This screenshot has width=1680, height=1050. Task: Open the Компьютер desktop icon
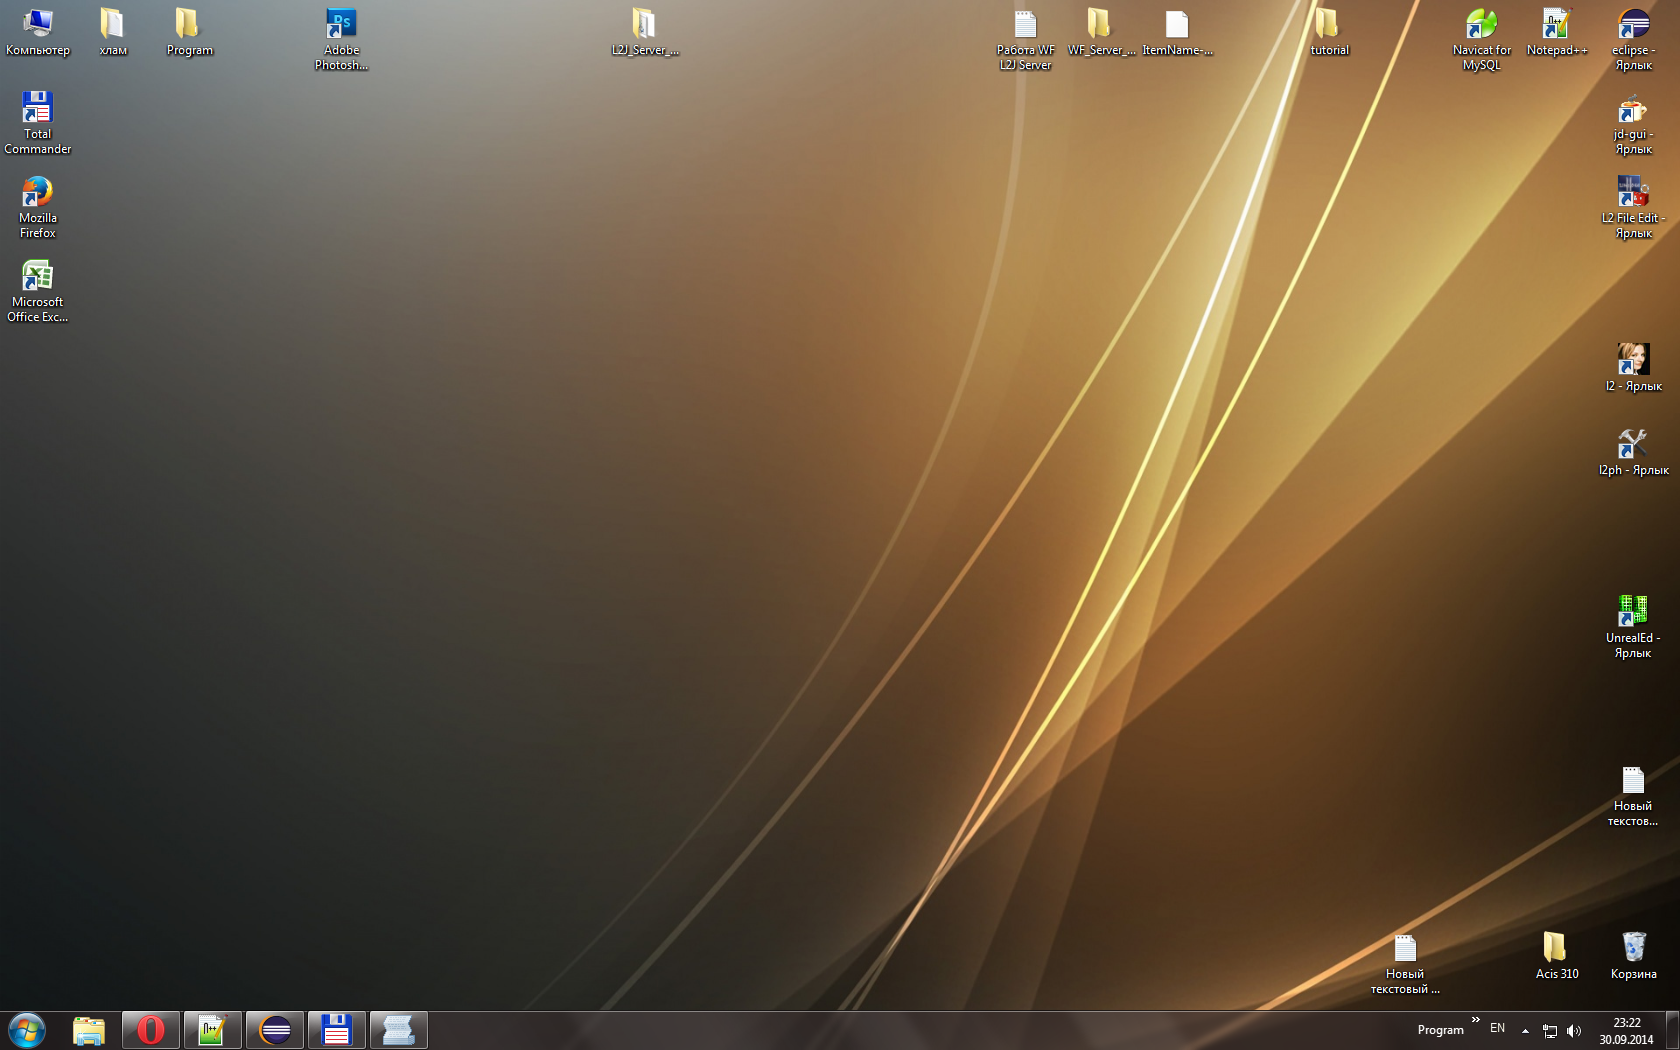[38, 32]
